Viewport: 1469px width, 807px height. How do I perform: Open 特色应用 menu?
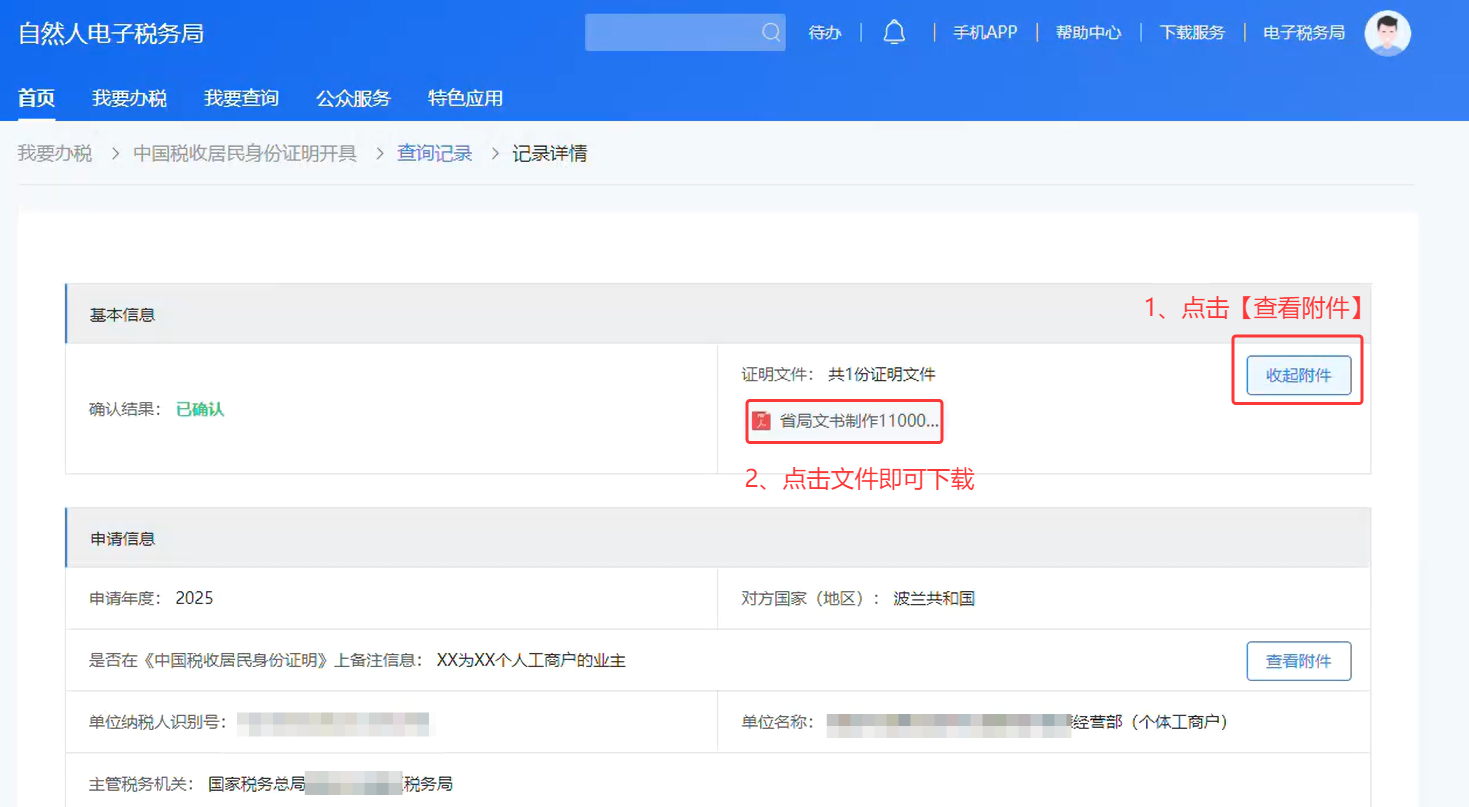(x=465, y=98)
